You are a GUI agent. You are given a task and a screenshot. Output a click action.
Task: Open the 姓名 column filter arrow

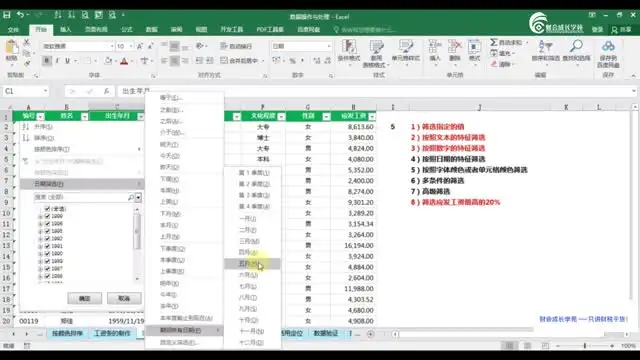[84, 117]
